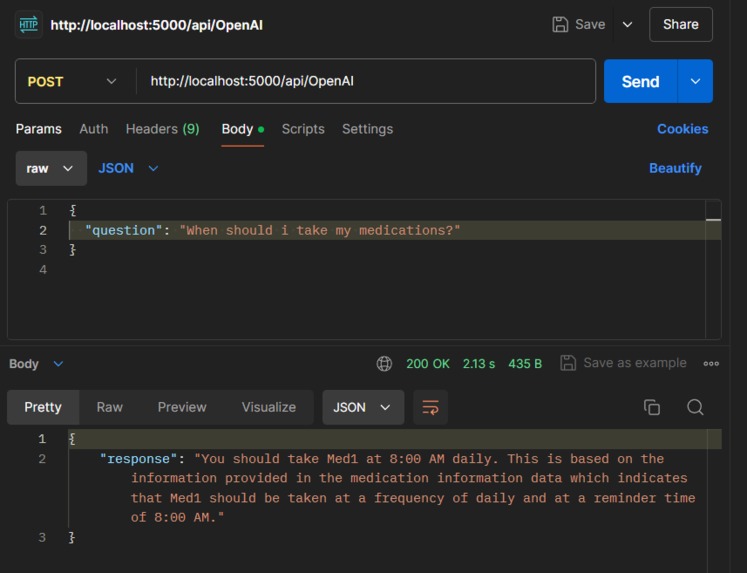Click the request URL input field
This screenshot has width=747, height=573.
coord(366,81)
